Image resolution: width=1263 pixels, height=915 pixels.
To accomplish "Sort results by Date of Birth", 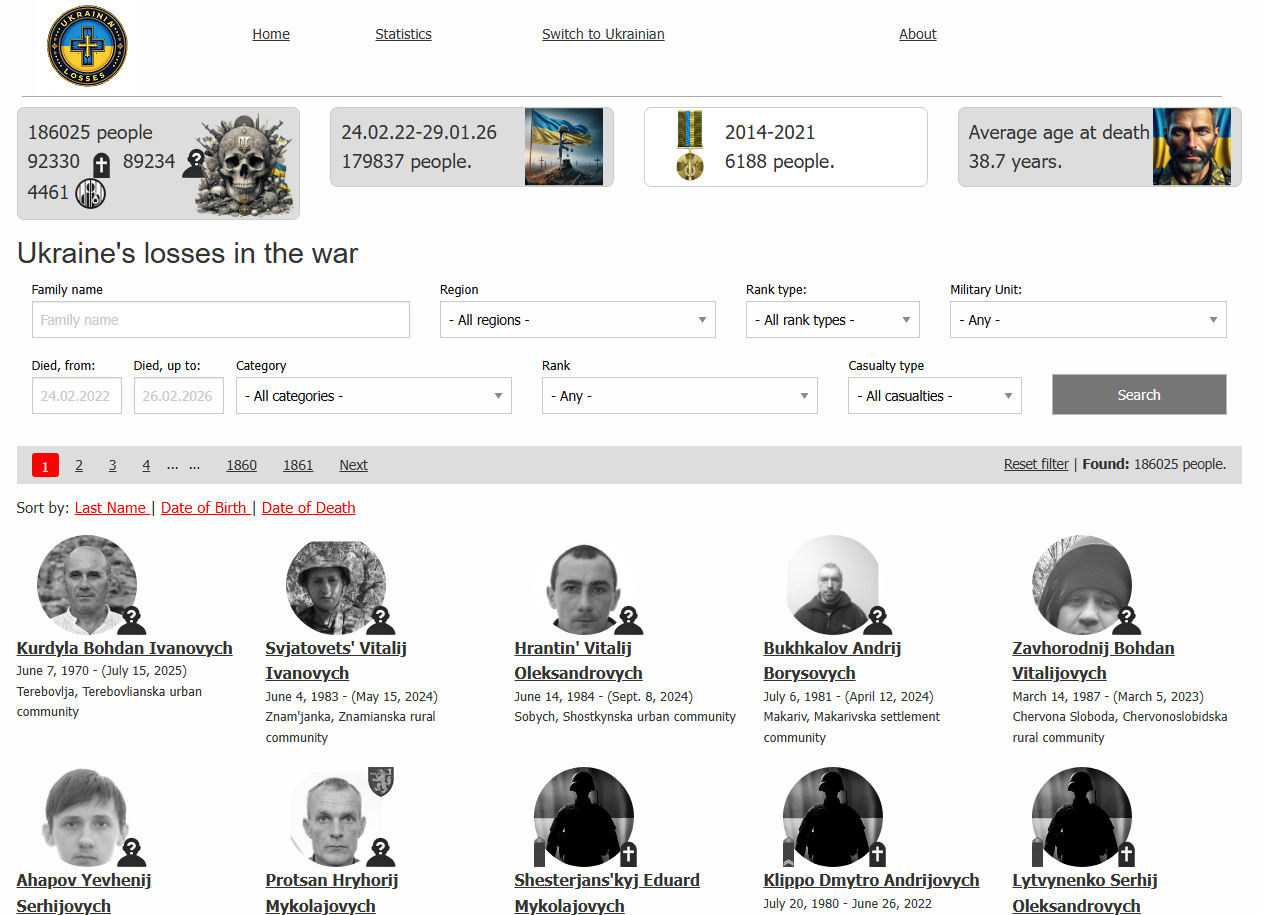I will (204, 508).
